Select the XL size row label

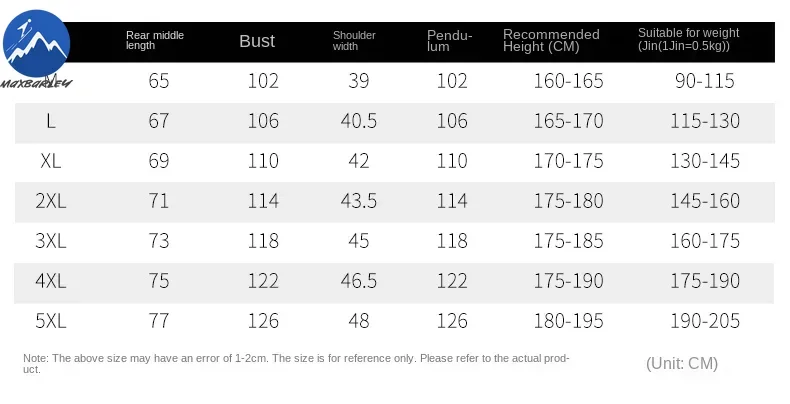[x=51, y=161]
